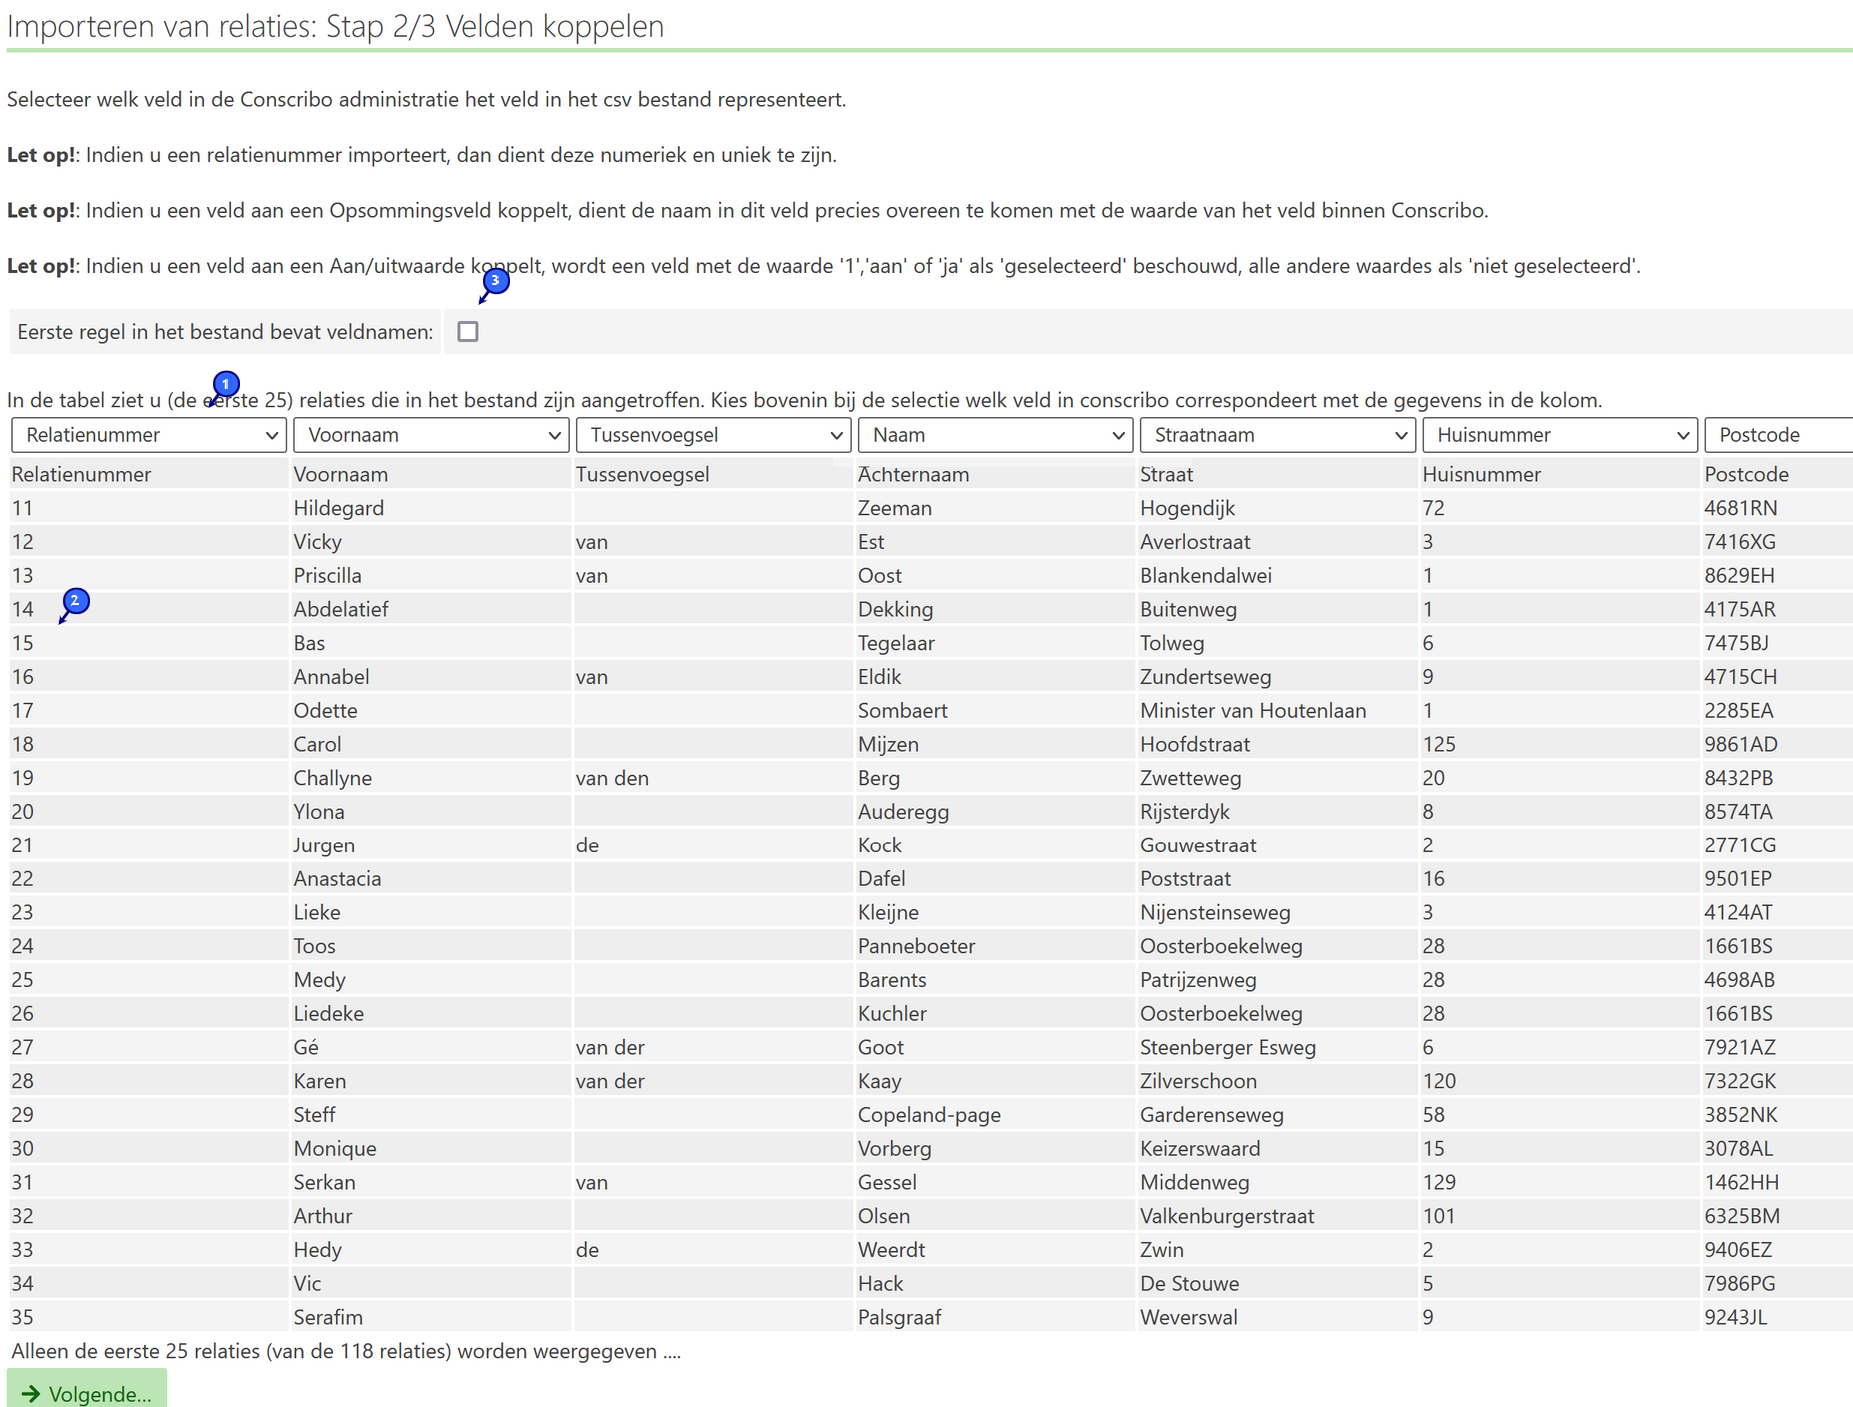This screenshot has height=1407, width=1853.
Task: Click the surname Copeland-page
Action: point(929,1115)
